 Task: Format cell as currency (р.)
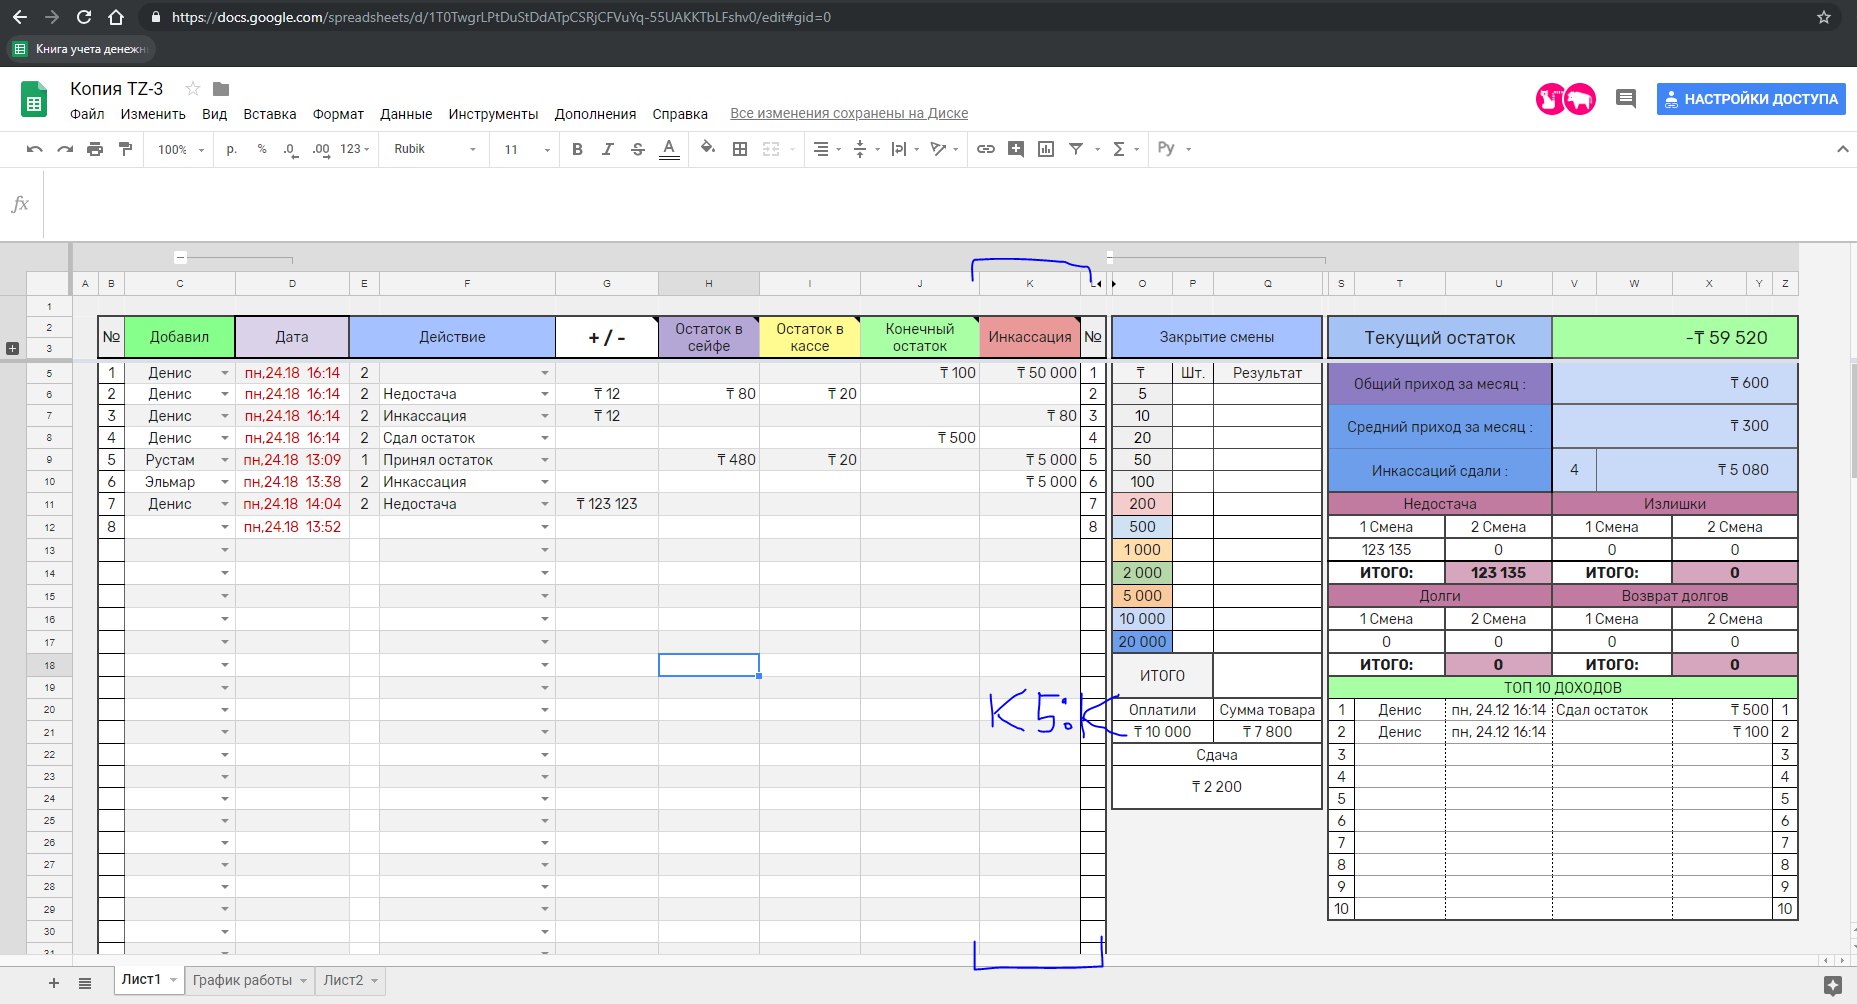coord(232,149)
